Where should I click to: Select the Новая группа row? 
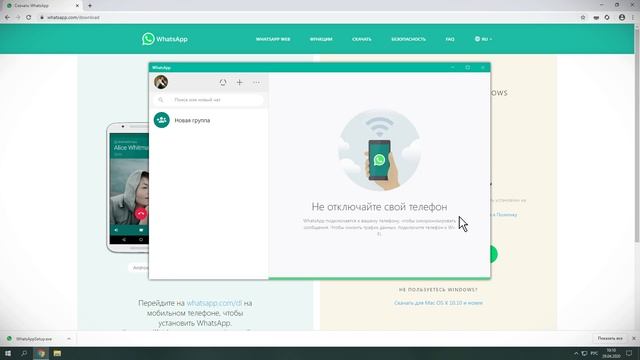point(209,120)
